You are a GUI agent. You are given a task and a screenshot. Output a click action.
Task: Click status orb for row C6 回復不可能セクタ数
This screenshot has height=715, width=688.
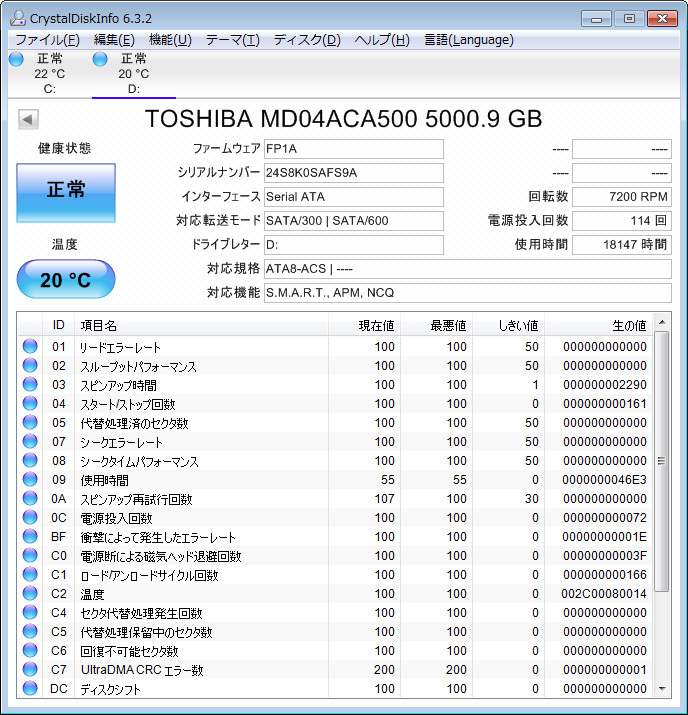click(x=30, y=650)
